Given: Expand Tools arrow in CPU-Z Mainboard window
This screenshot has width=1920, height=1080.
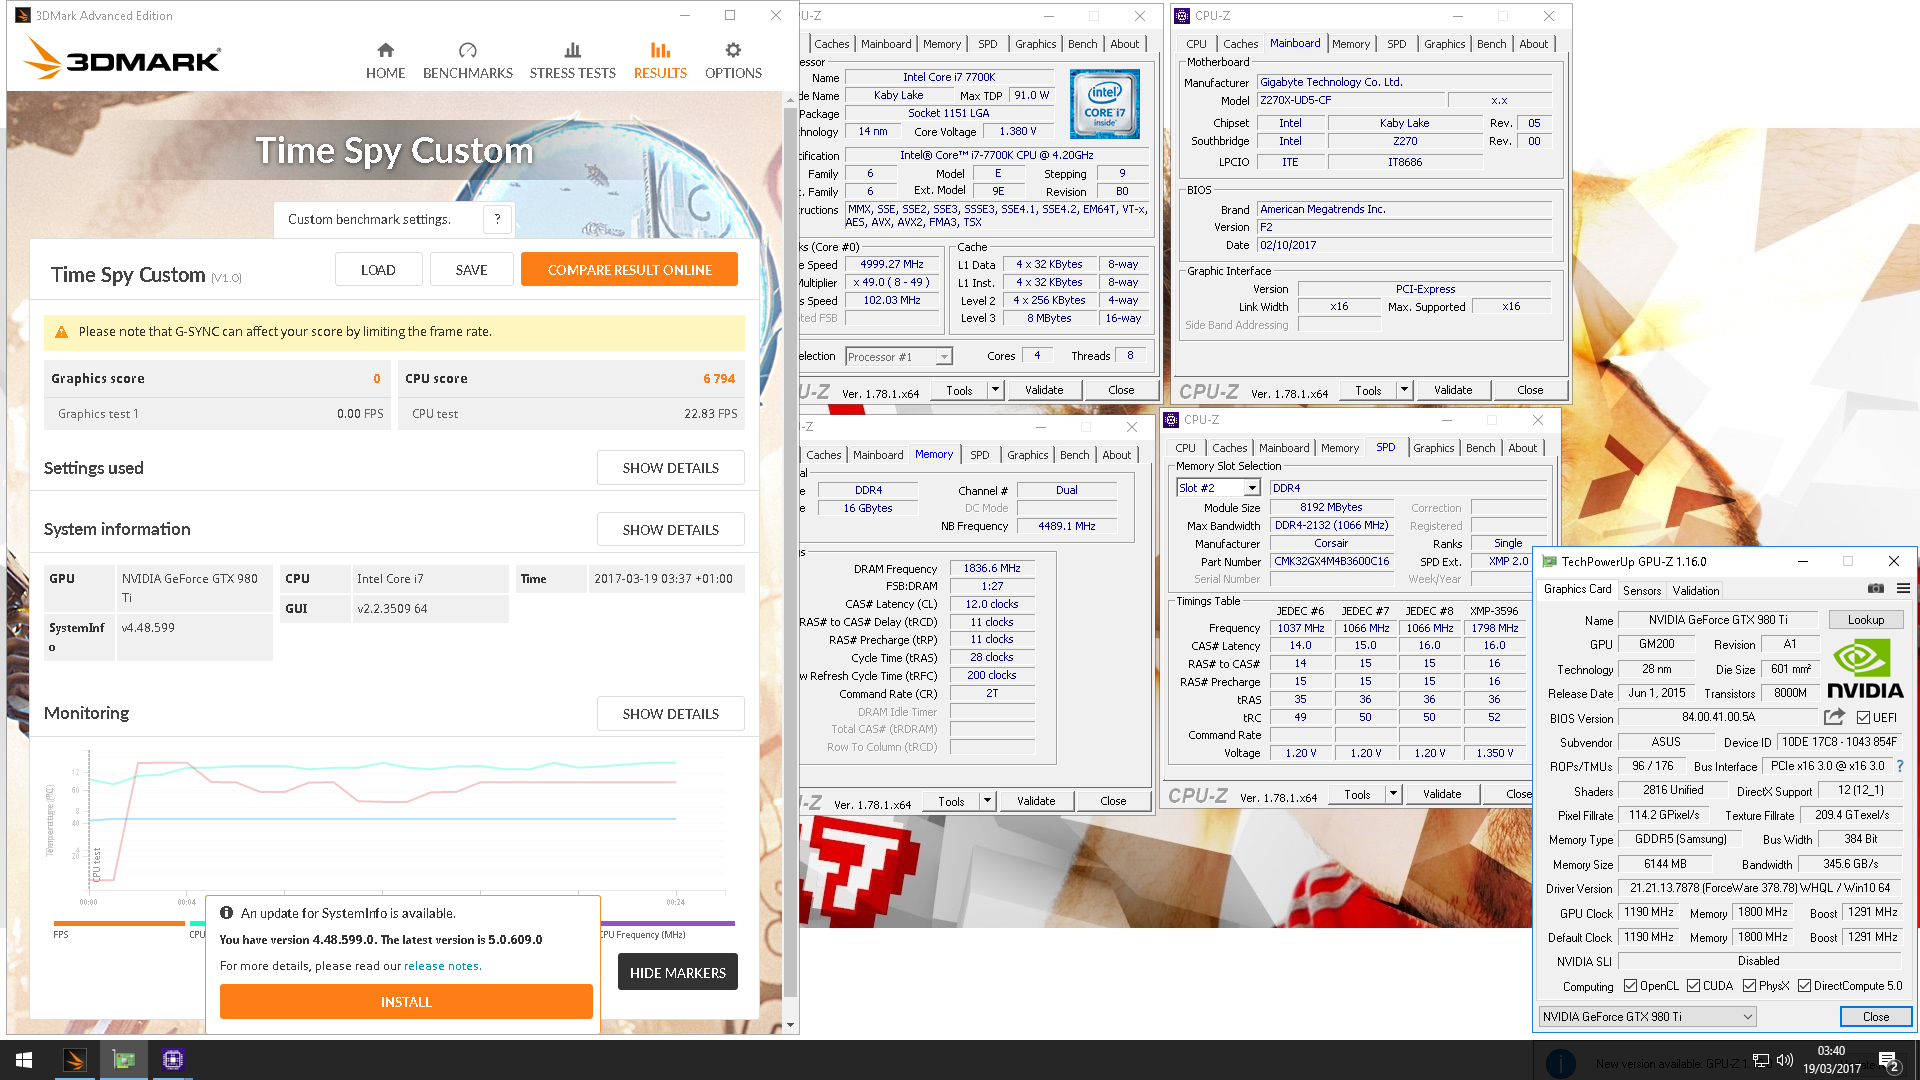Looking at the screenshot, I should (1404, 390).
